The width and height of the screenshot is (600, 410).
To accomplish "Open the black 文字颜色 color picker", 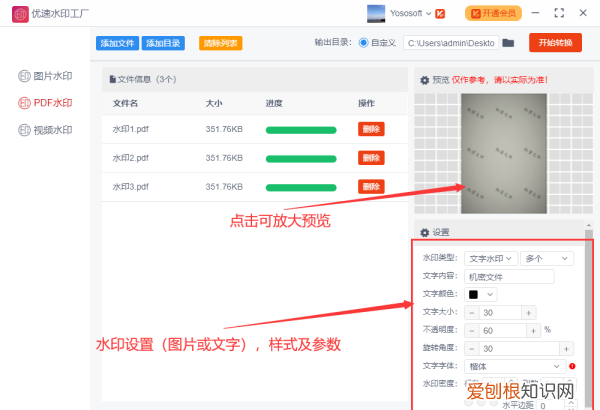I will [x=481, y=294].
